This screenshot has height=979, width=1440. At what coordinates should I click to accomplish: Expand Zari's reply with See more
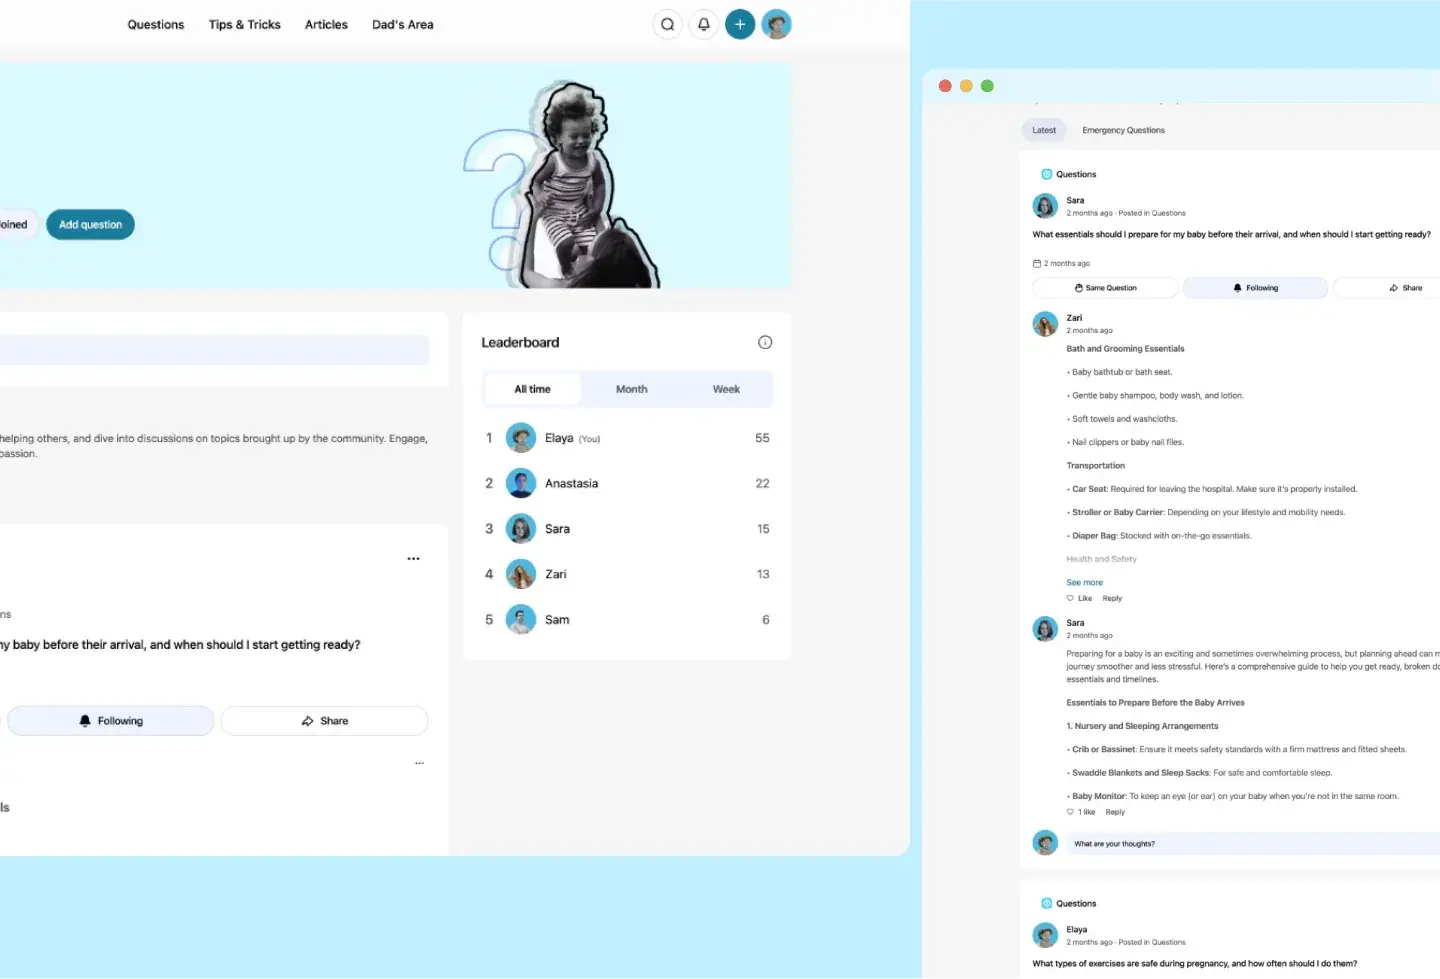coord(1084,582)
